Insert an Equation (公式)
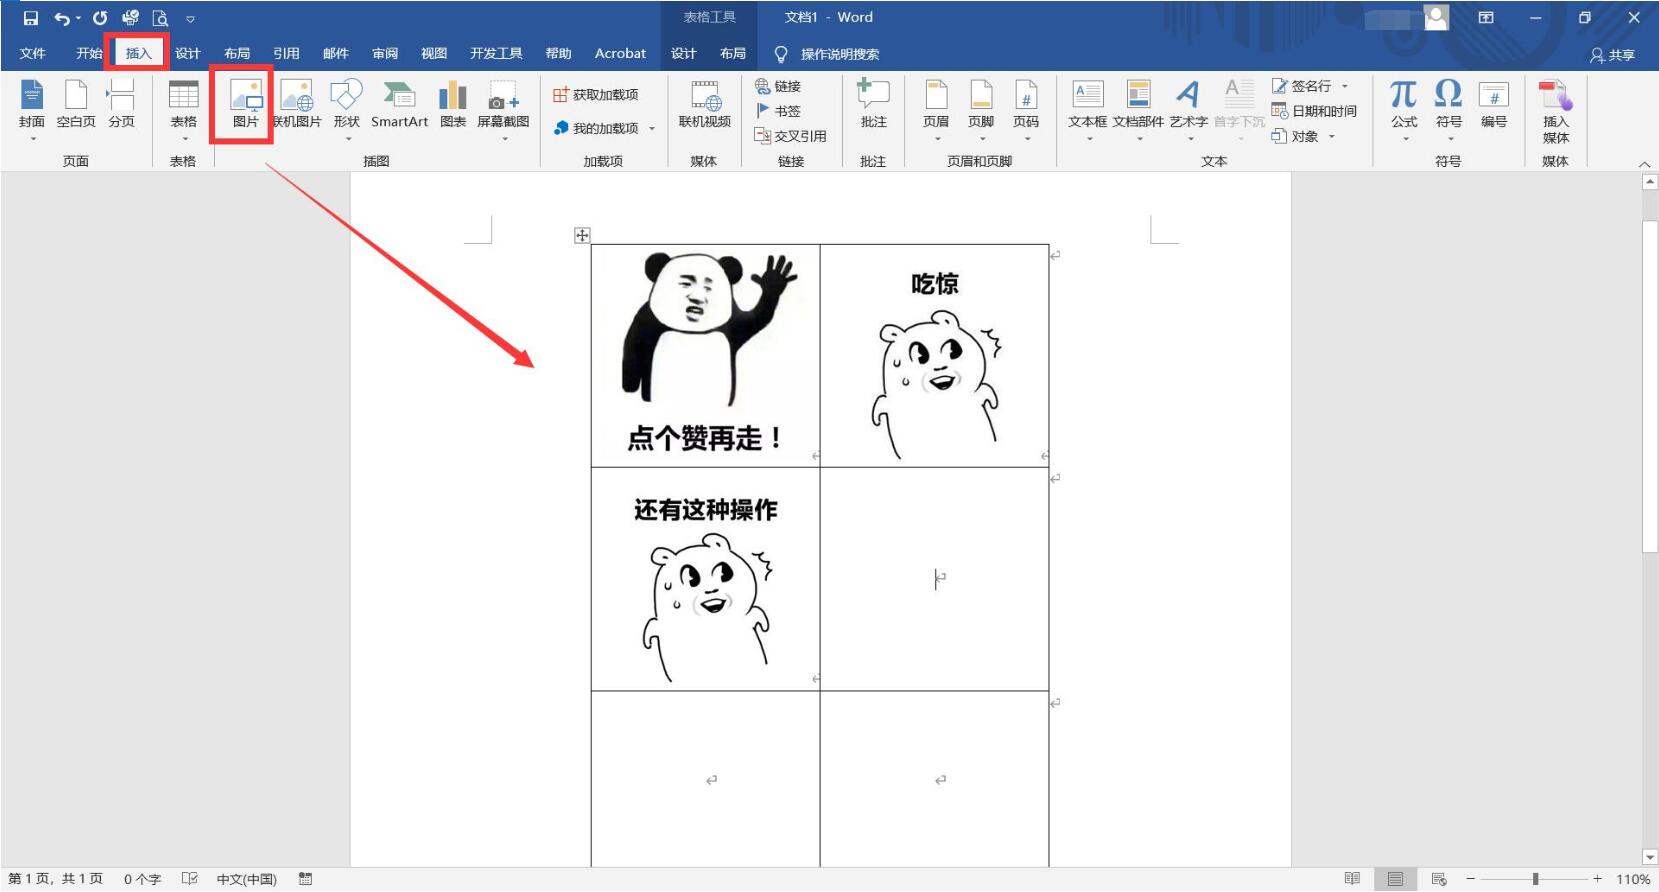The height and width of the screenshot is (892, 1659). [1404, 110]
